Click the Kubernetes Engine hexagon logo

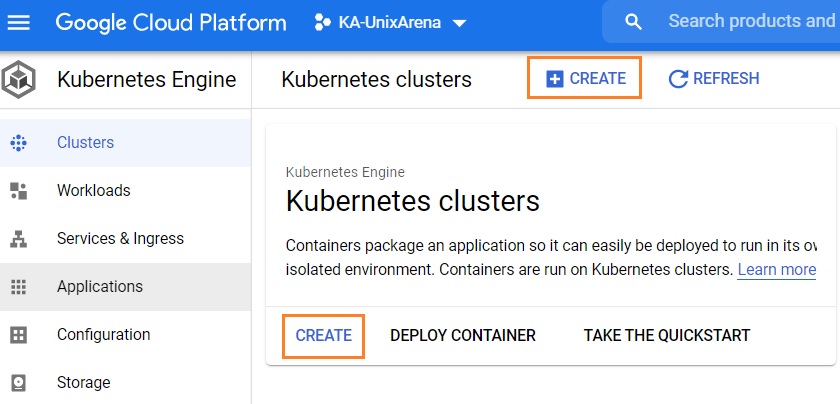point(18,80)
